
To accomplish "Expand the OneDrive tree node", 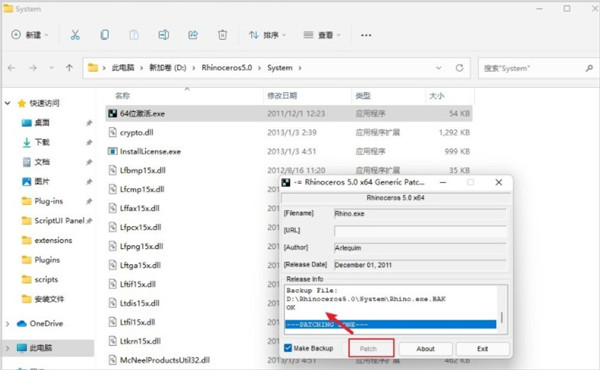I will pyautogui.click(x=7, y=324).
